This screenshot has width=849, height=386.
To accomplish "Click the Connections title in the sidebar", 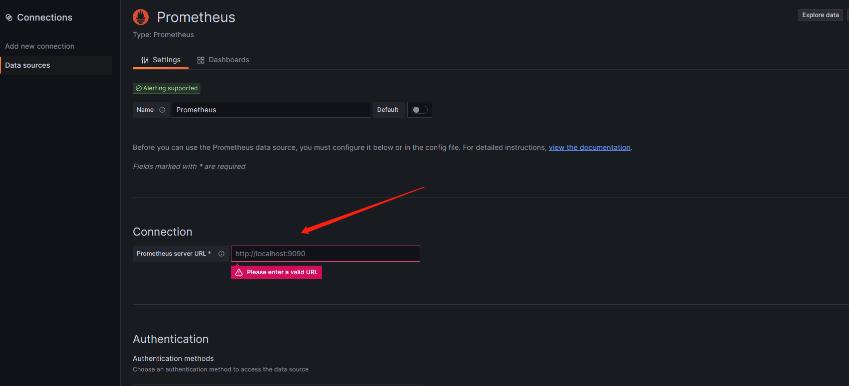I will point(44,18).
